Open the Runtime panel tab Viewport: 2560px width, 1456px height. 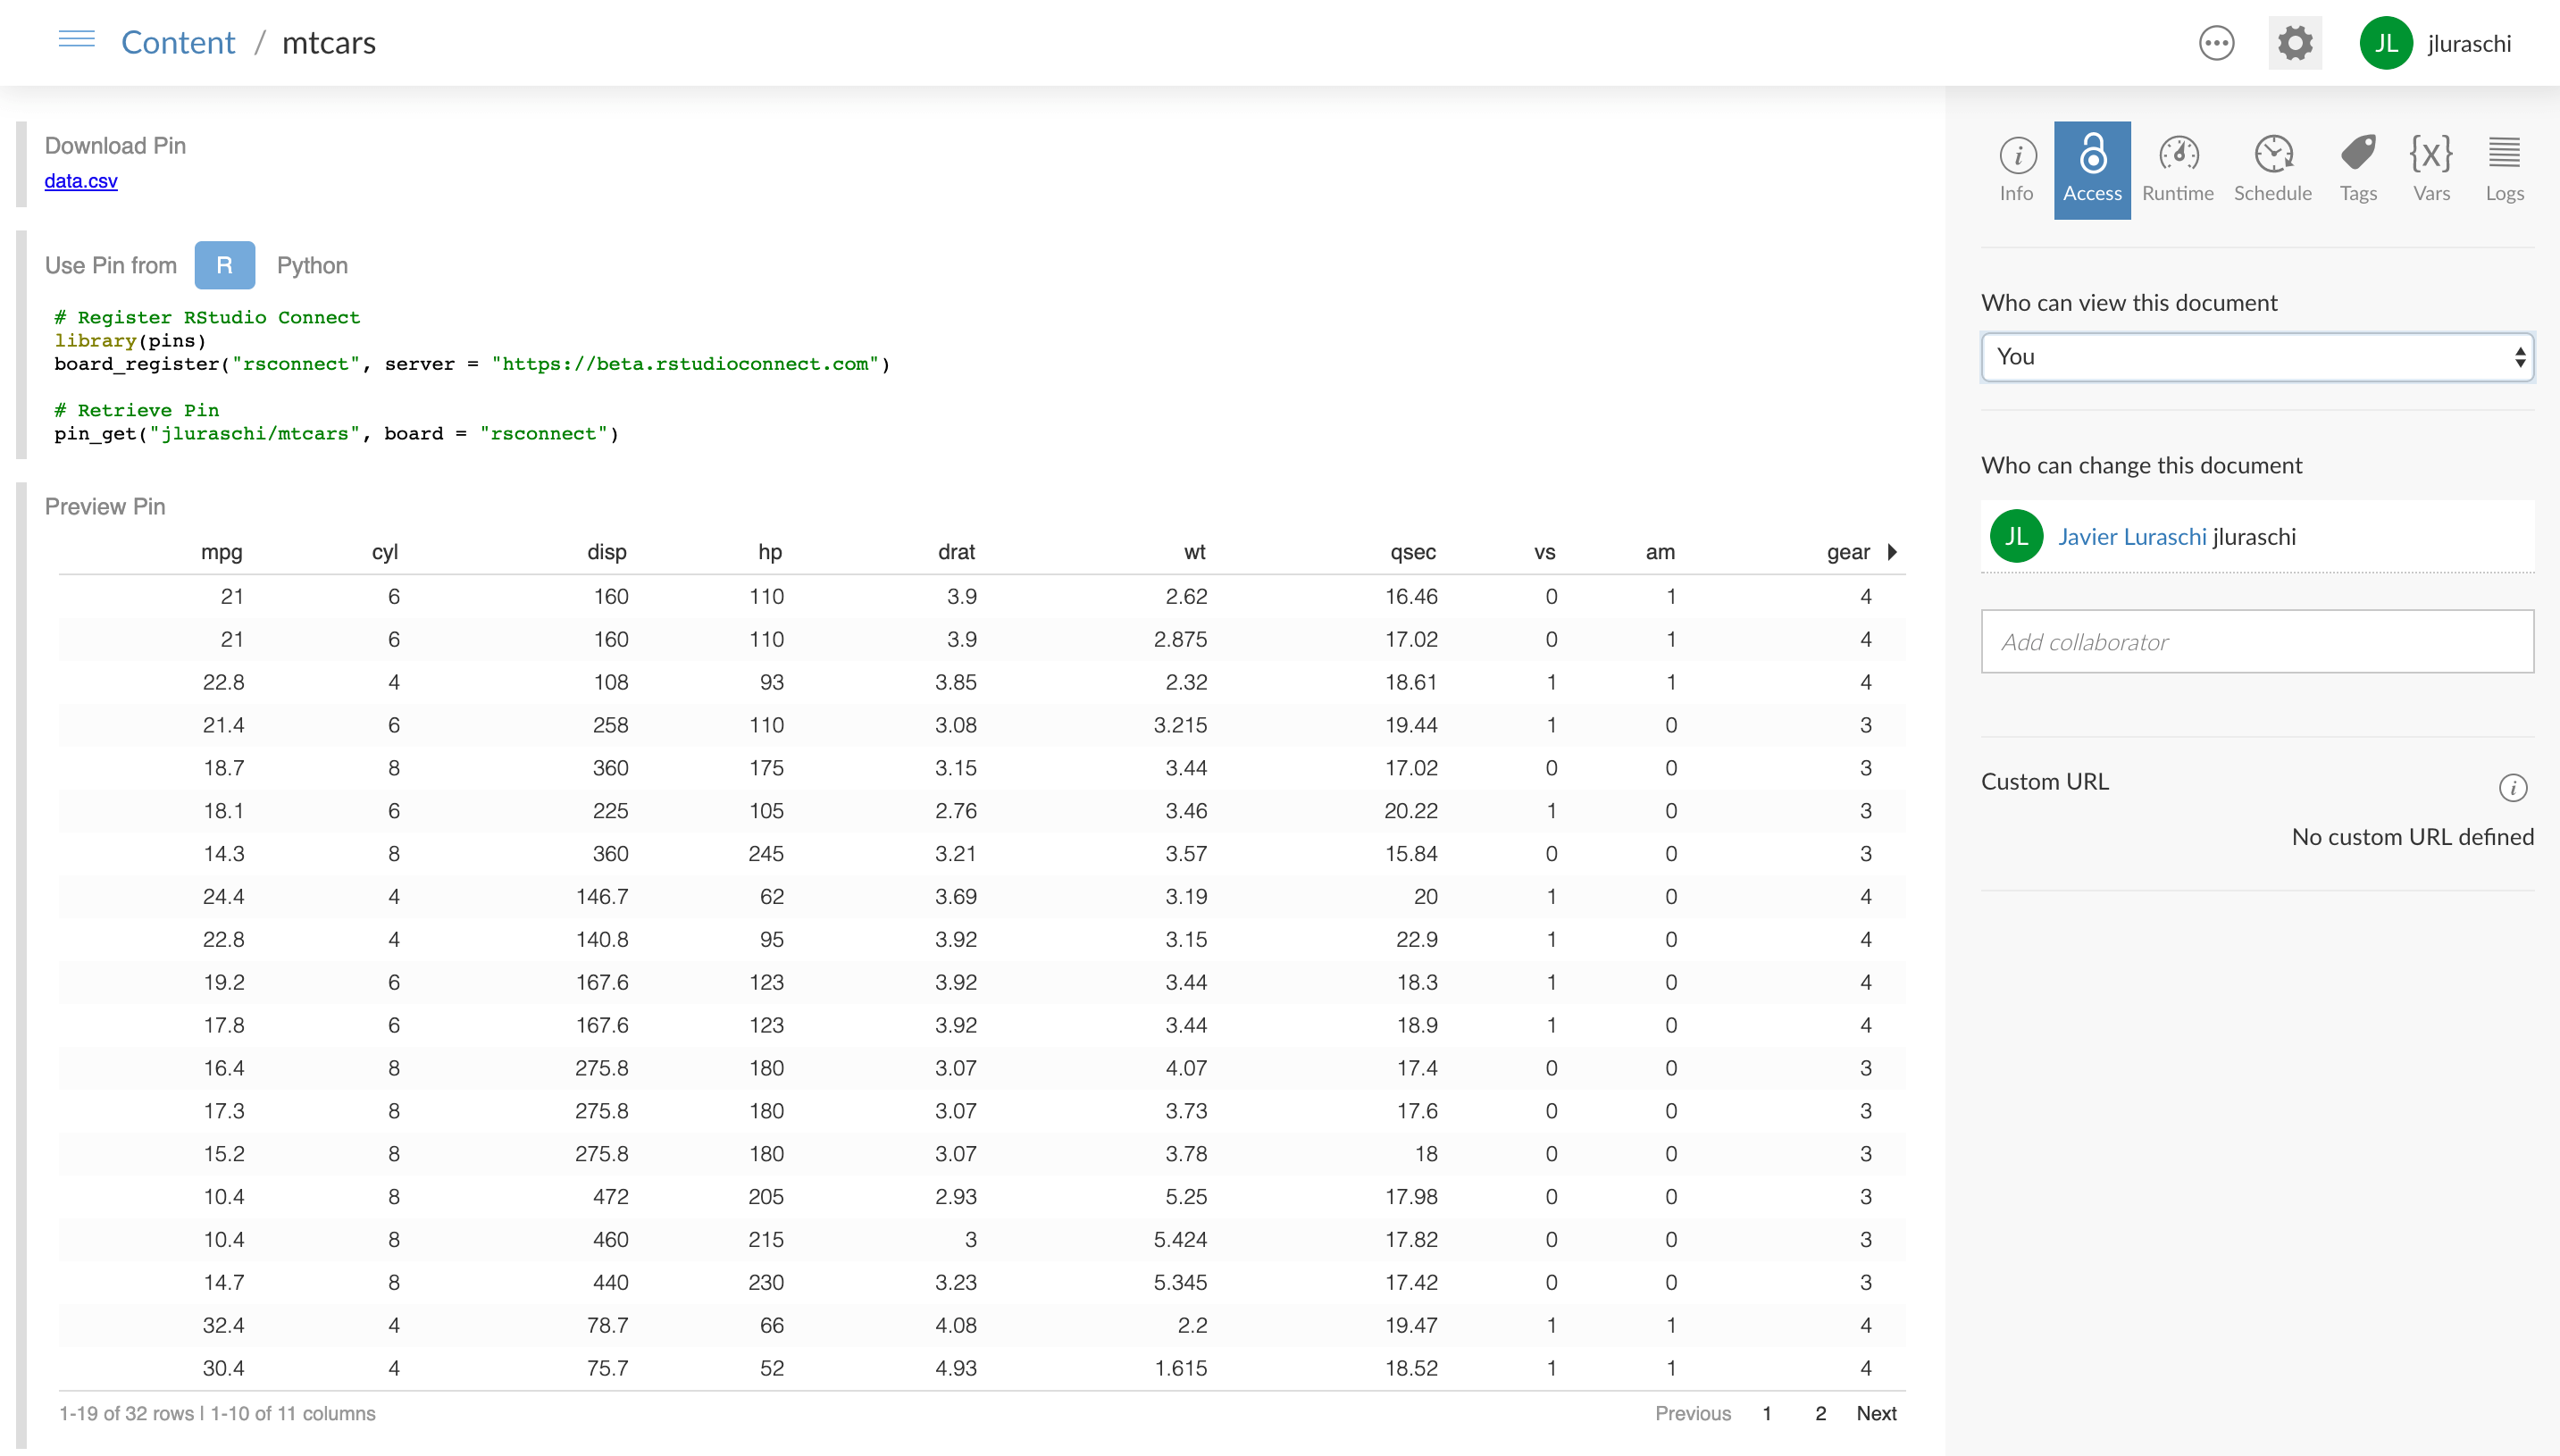tap(2179, 169)
